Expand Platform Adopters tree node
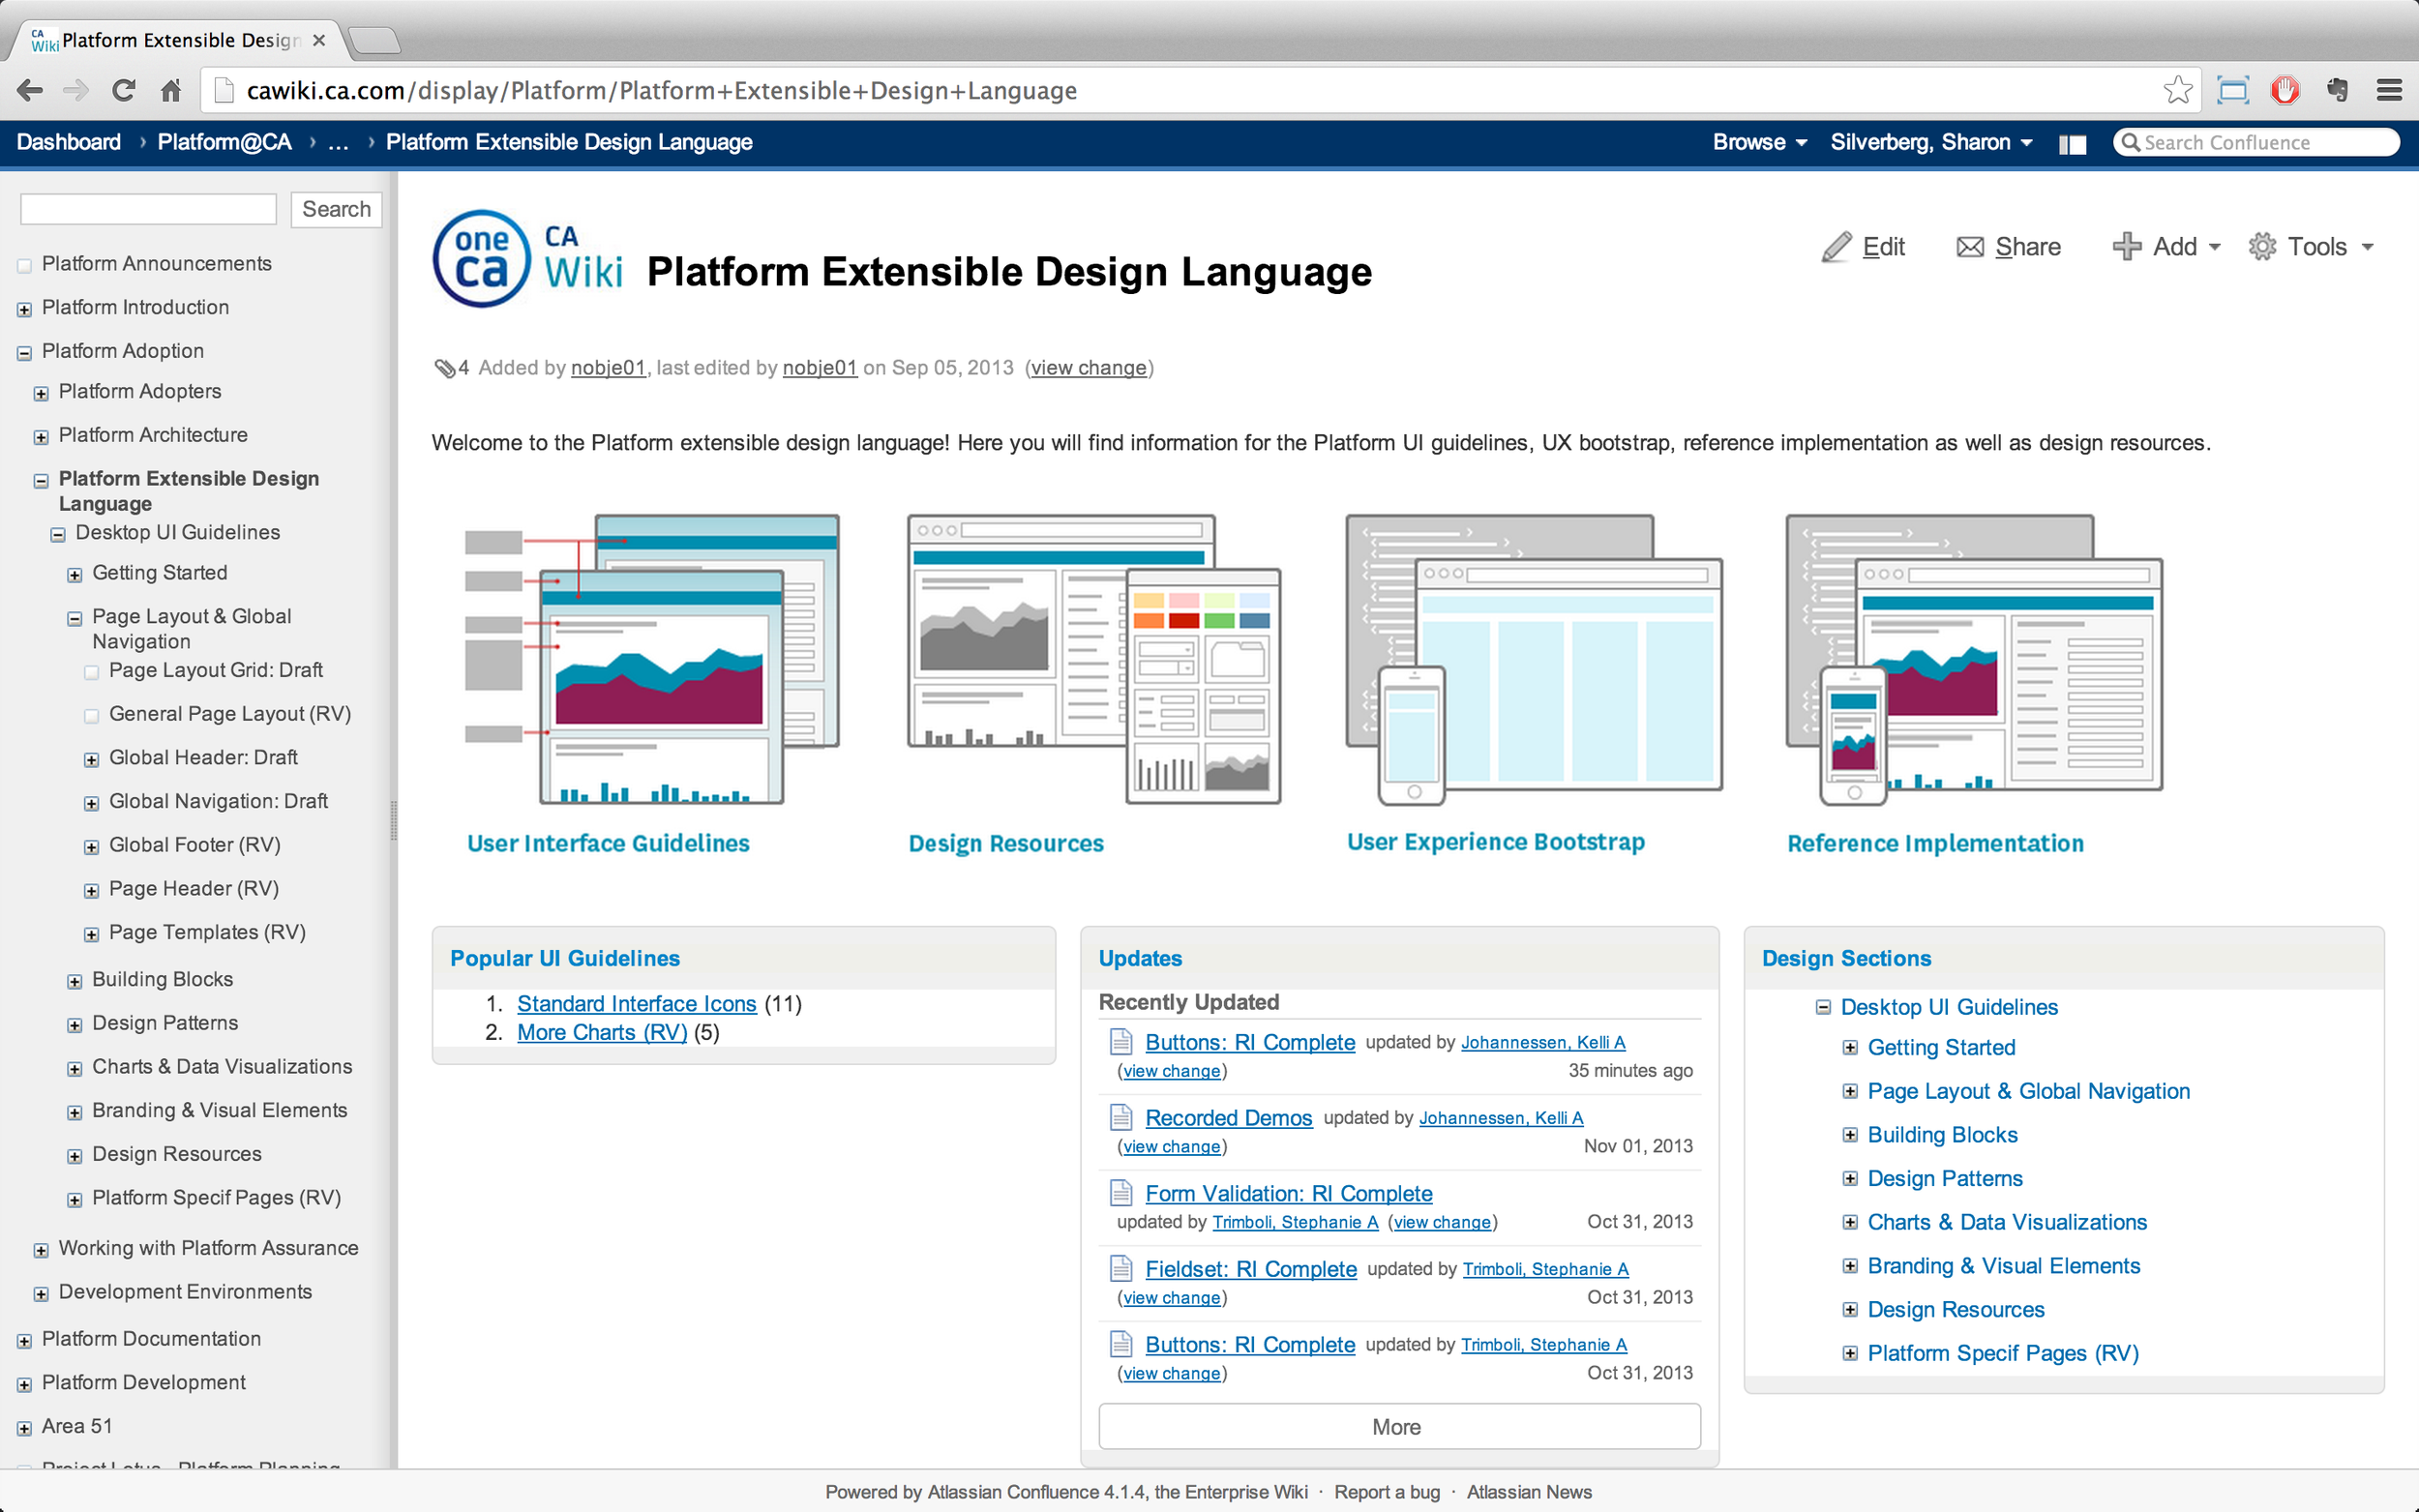 pos(41,393)
